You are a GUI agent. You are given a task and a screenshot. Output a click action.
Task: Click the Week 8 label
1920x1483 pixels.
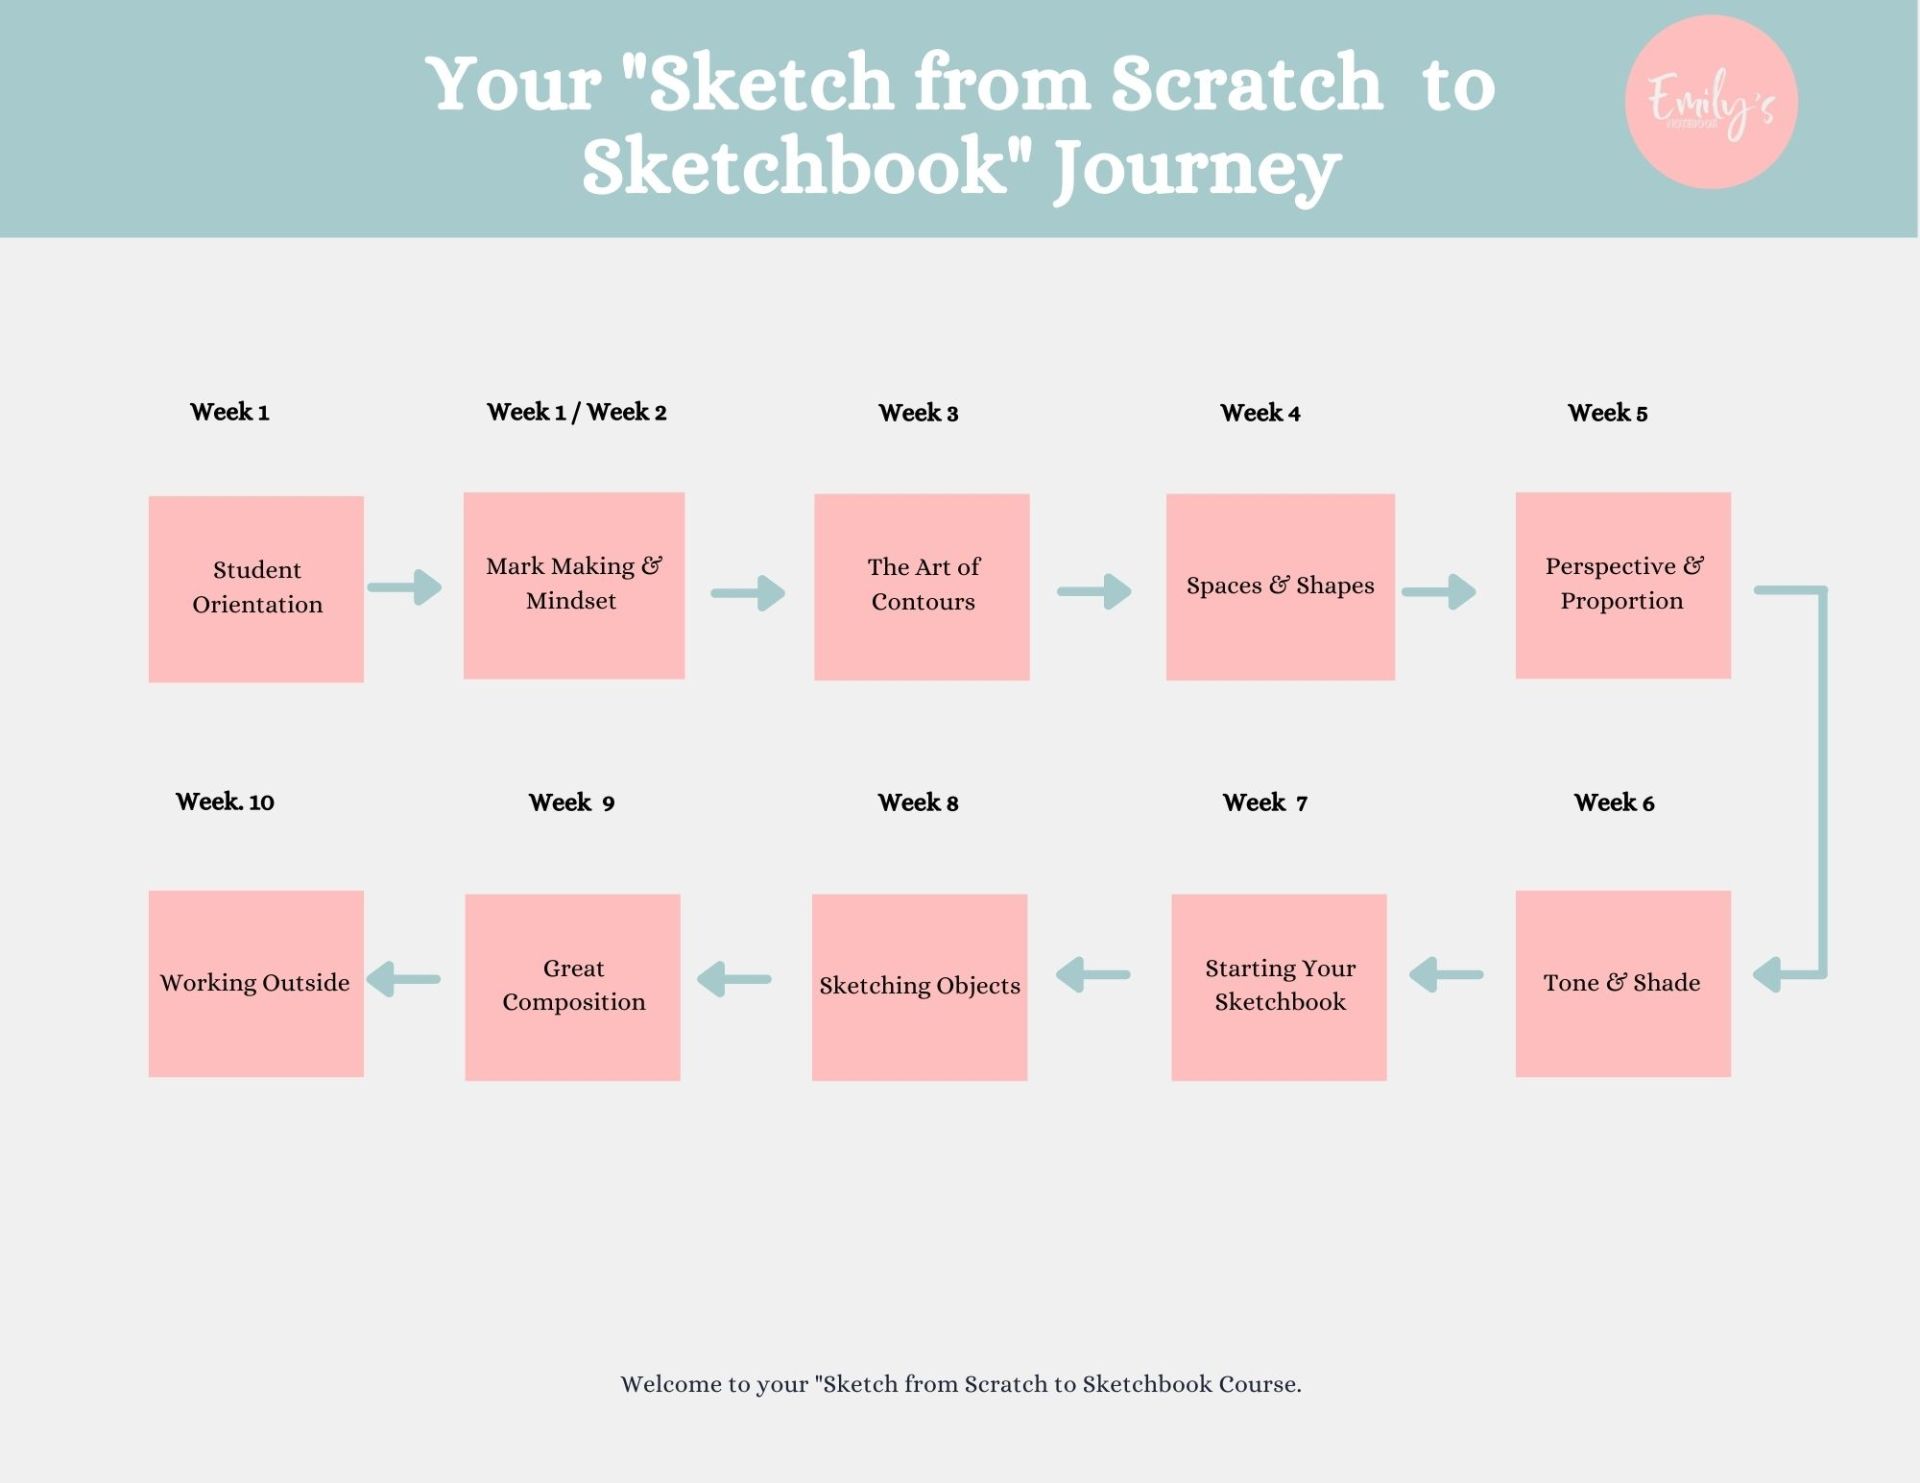pos(918,802)
